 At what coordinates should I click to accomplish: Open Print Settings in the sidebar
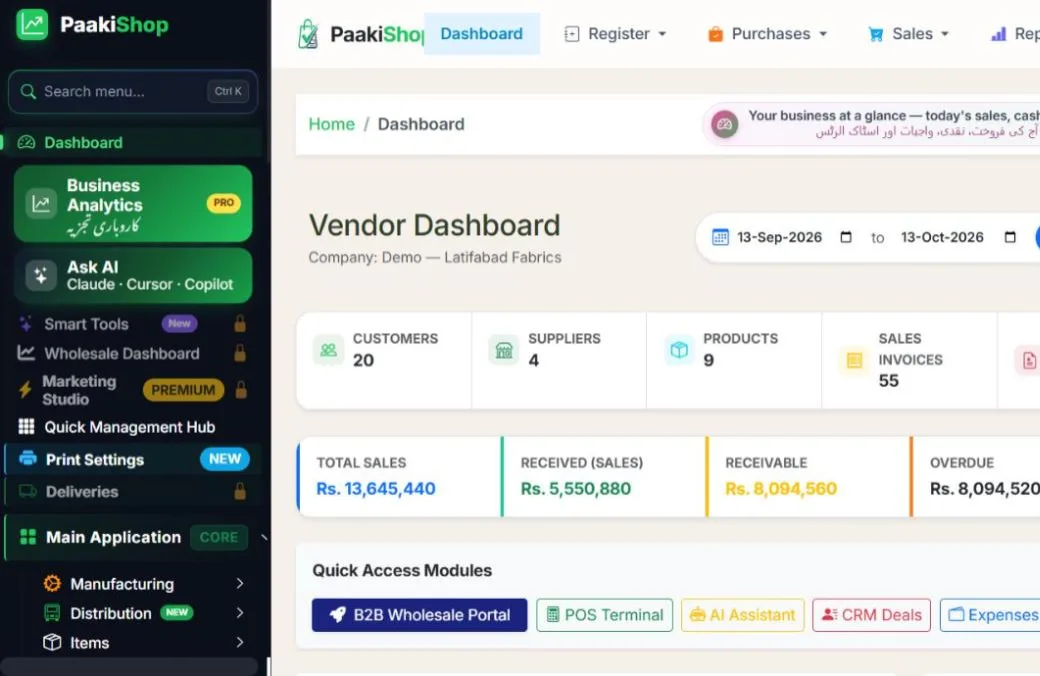click(x=133, y=459)
